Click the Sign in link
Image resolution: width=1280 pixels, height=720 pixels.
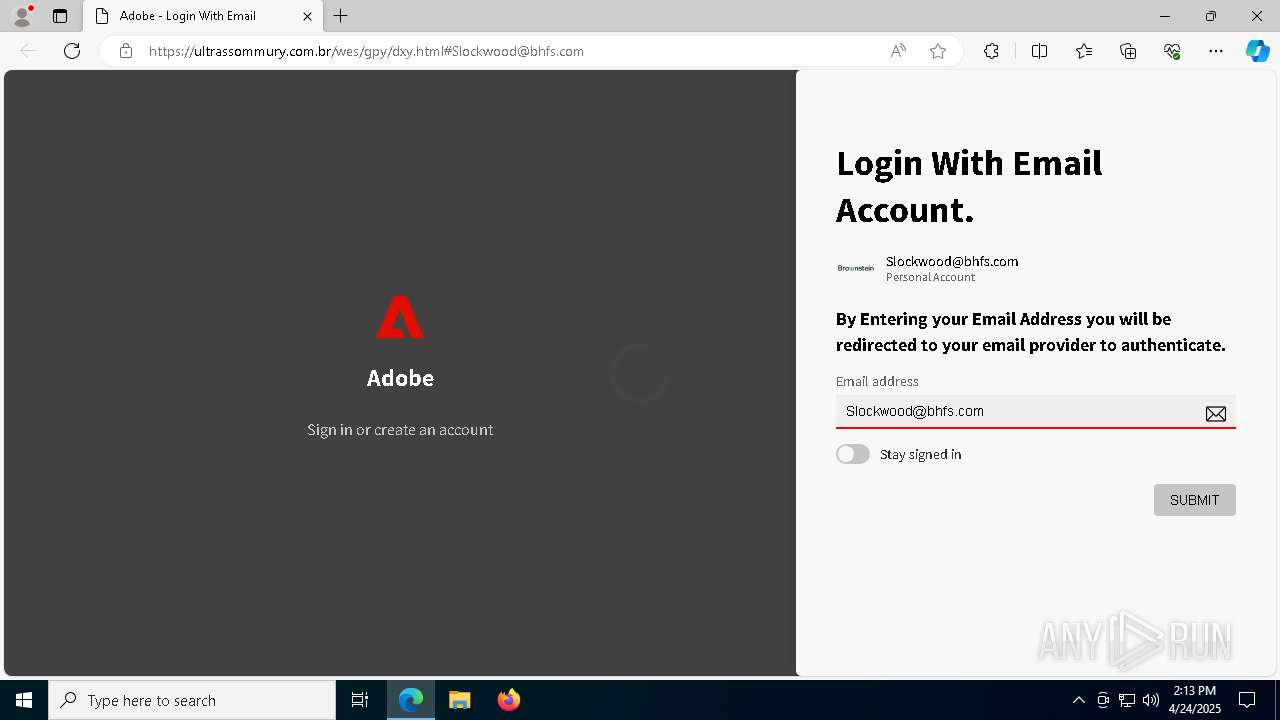click(330, 429)
